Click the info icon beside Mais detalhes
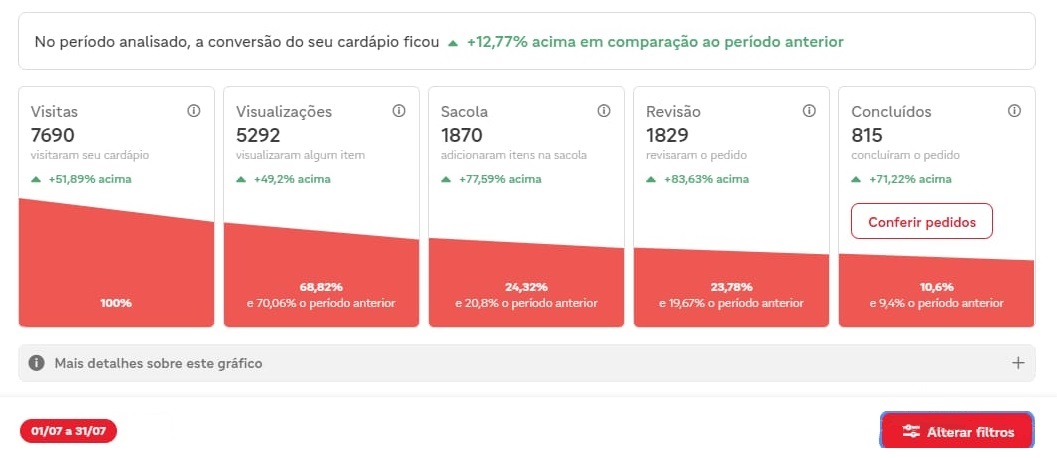This screenshot has width=1057, height=458. [37, 363]
